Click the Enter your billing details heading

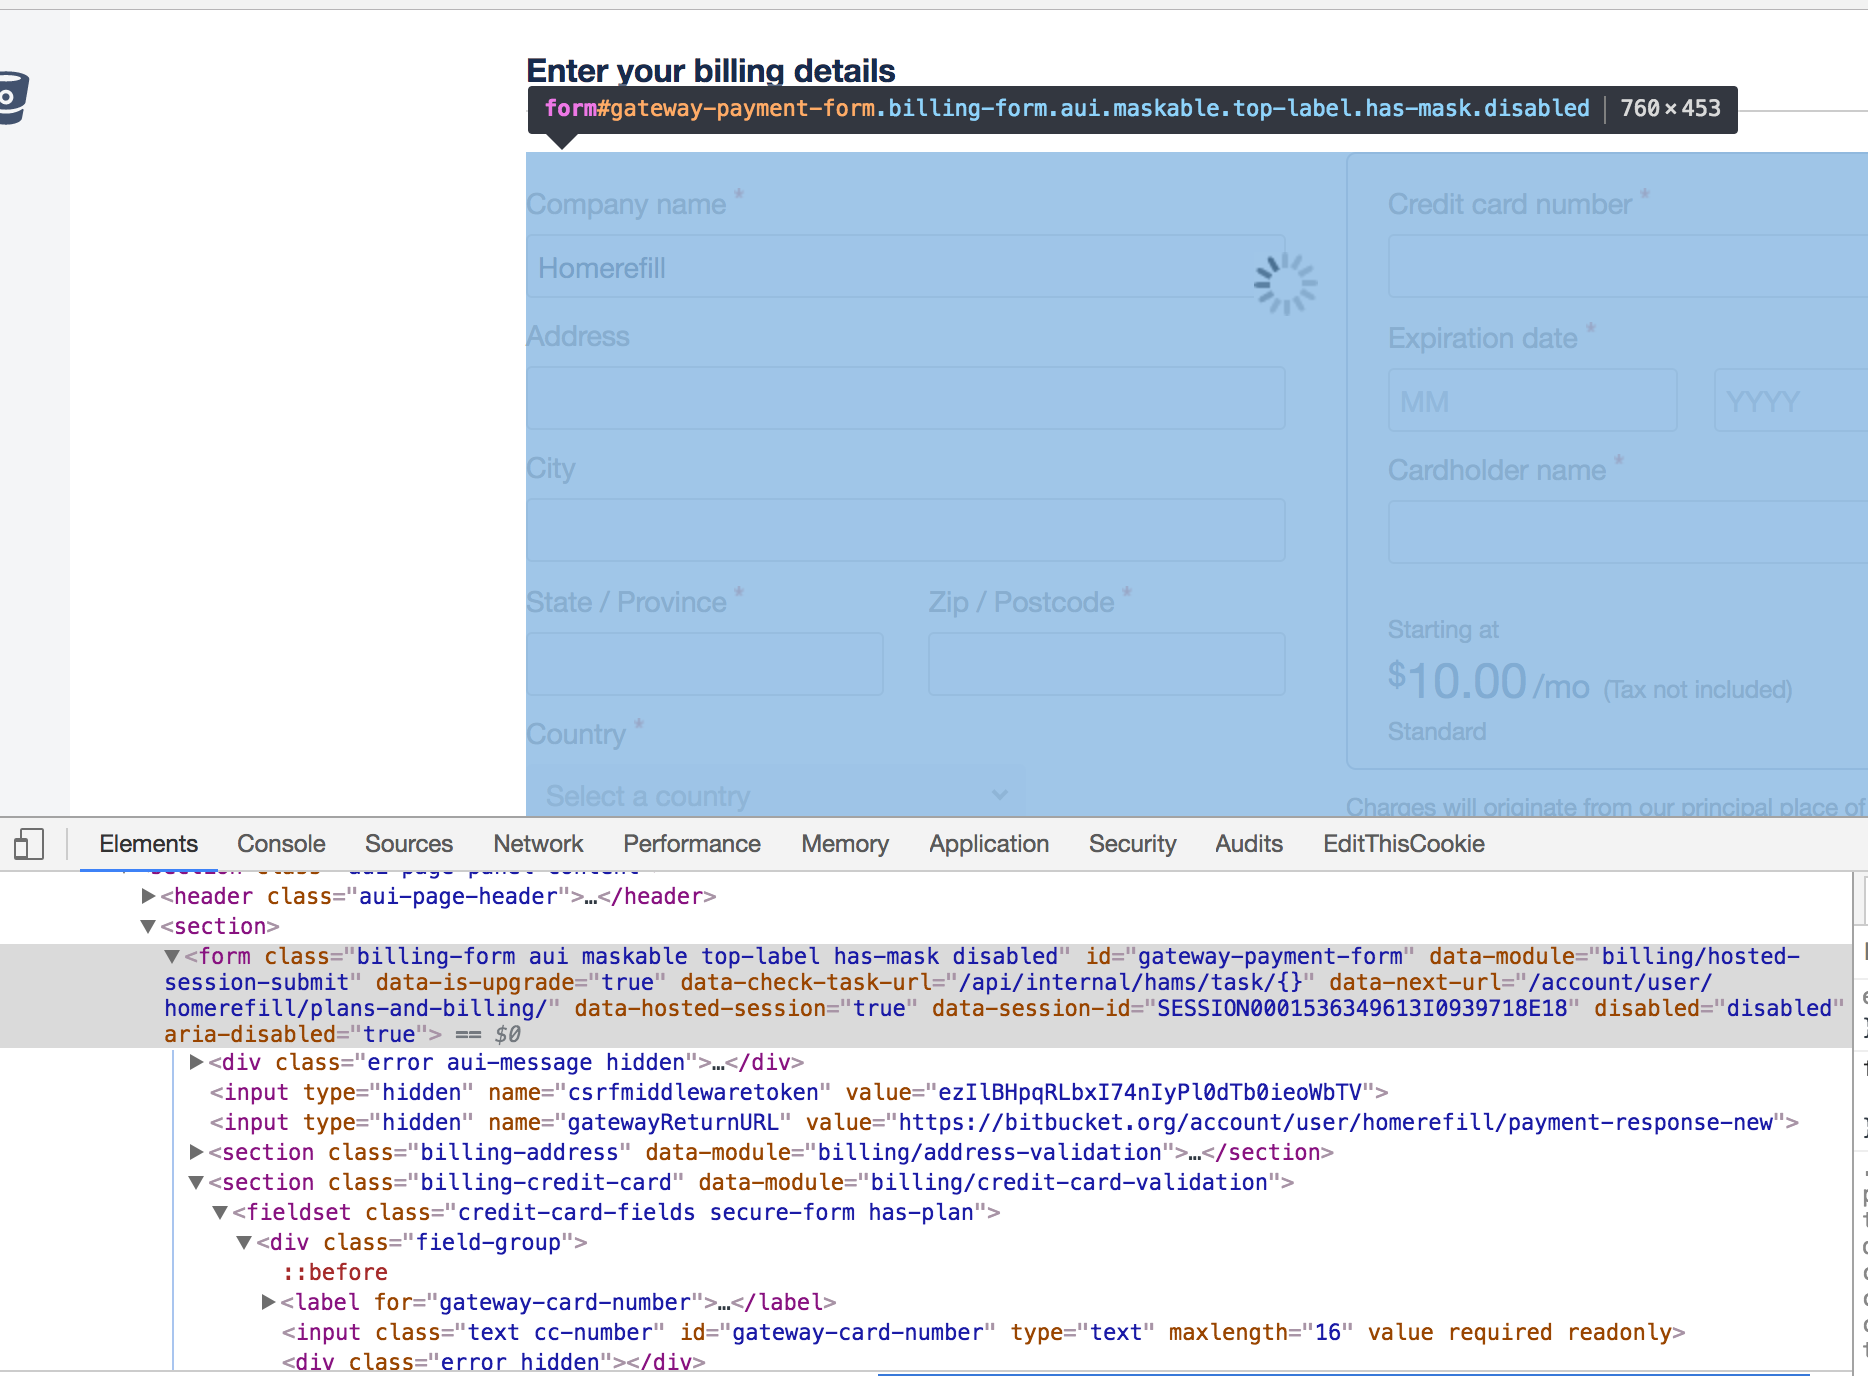pyautogui.click(x=711, y=71)
